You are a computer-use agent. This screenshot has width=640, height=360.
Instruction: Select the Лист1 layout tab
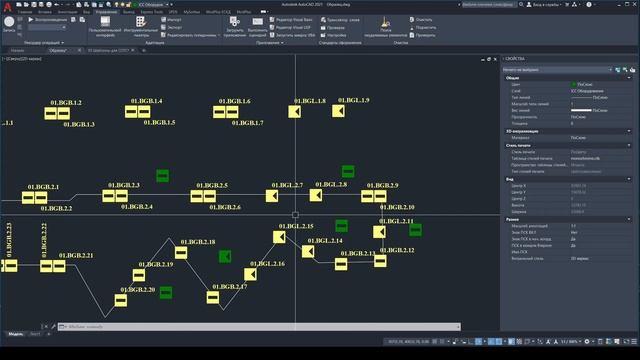coord(35,334)
